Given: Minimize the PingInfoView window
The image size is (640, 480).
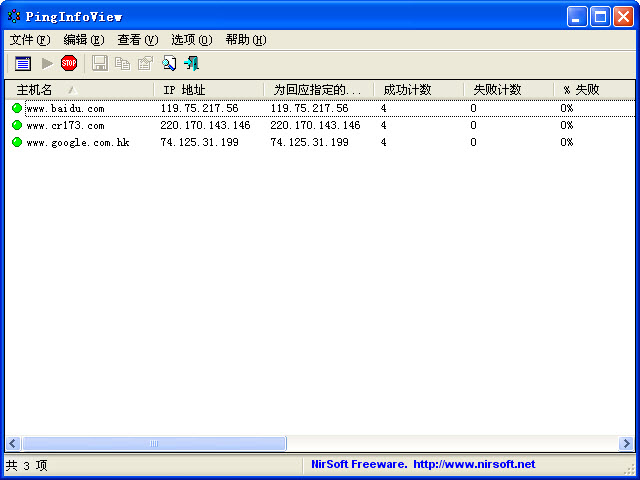Looking at the screenshot, I should pos(577,17).
